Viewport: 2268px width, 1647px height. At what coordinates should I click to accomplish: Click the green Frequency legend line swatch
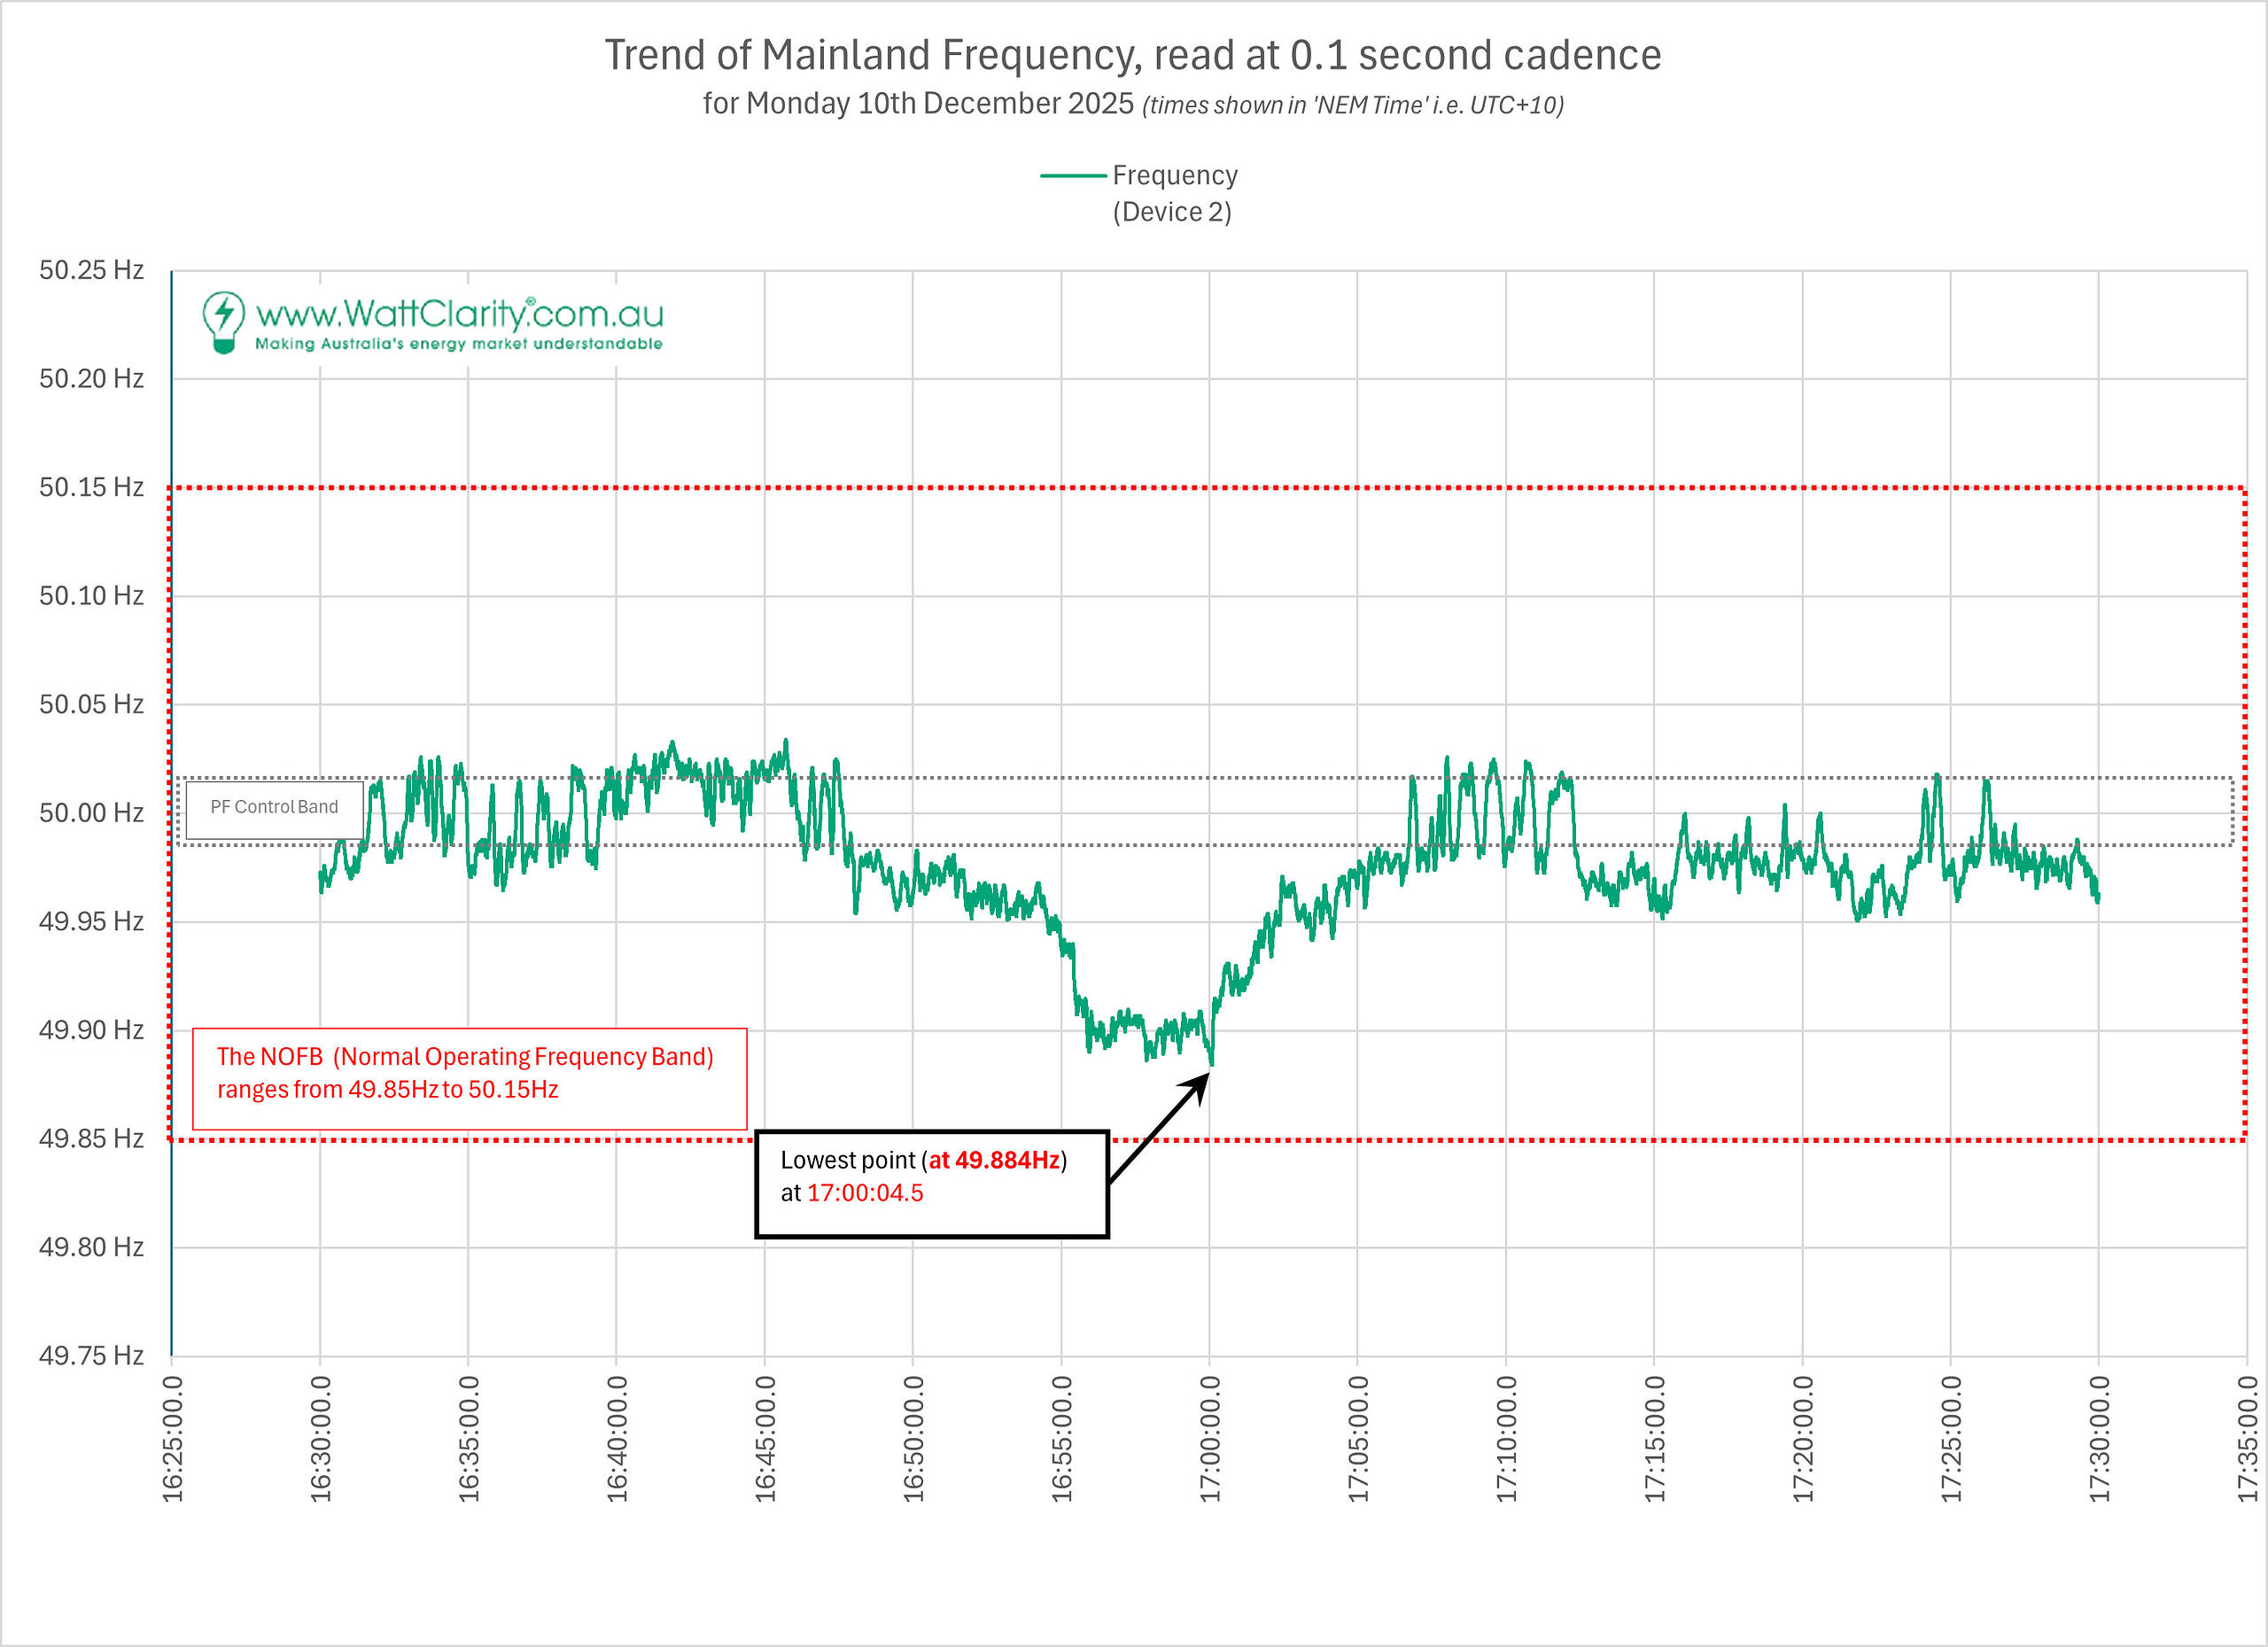(x=1072, y=176)
